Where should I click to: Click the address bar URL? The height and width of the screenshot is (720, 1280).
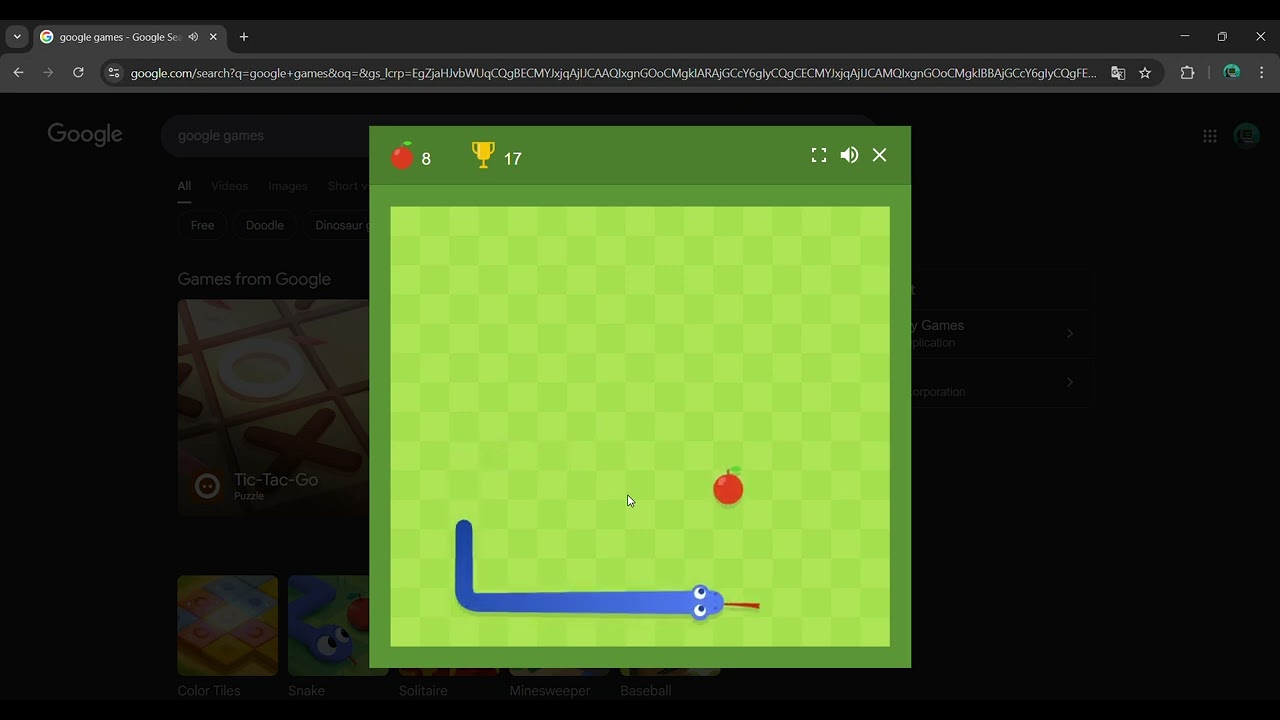tap(613, 73)
